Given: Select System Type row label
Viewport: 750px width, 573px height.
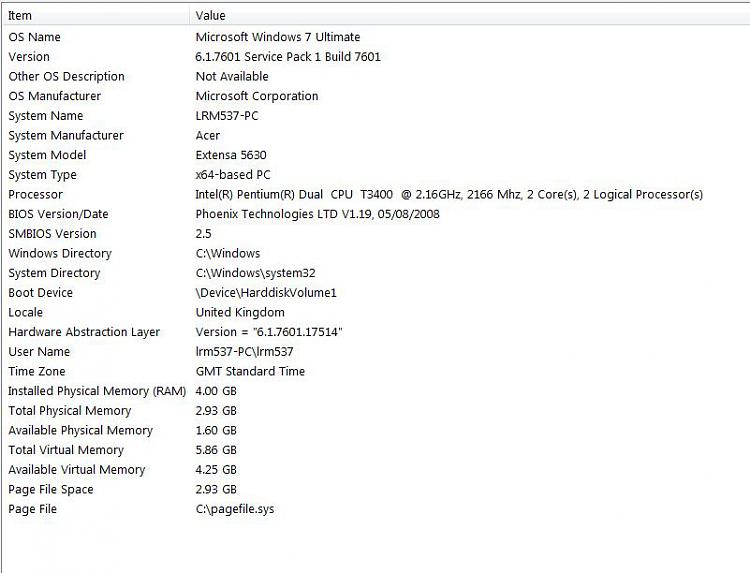Looking at the screenshot, I should [x=43, y=175].
